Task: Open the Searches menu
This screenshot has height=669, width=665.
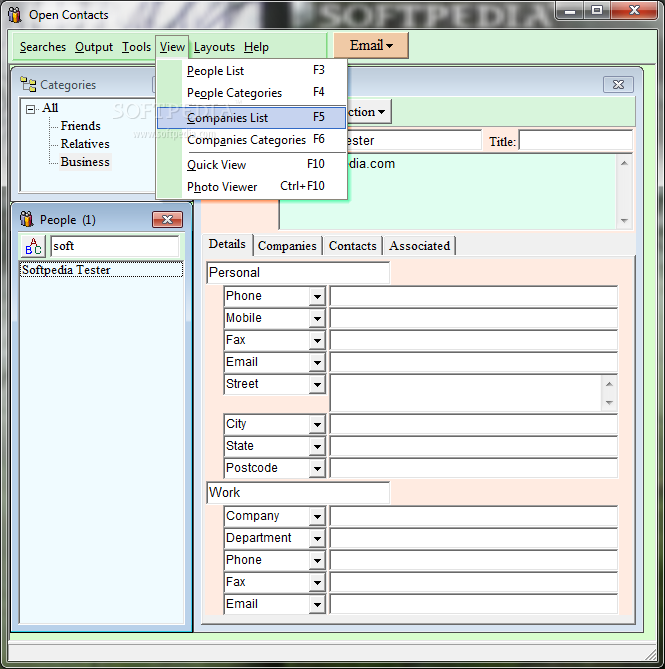Action: [43, 47]
